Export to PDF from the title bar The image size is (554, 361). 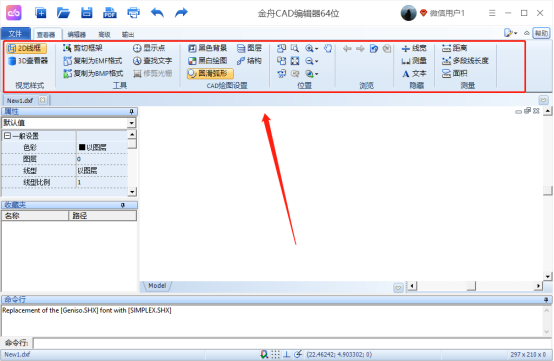tap(110, 13)
